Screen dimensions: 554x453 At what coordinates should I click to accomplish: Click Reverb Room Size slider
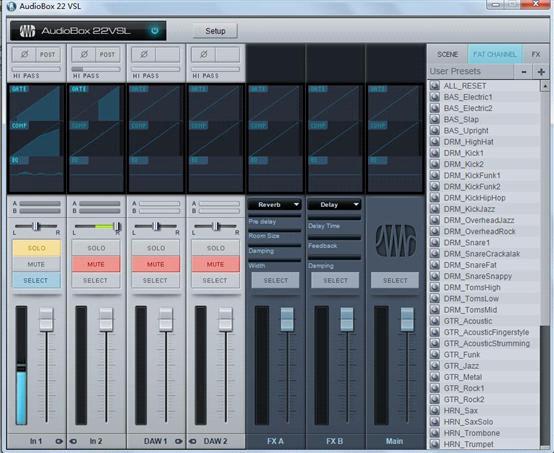(x=275, y=230)
